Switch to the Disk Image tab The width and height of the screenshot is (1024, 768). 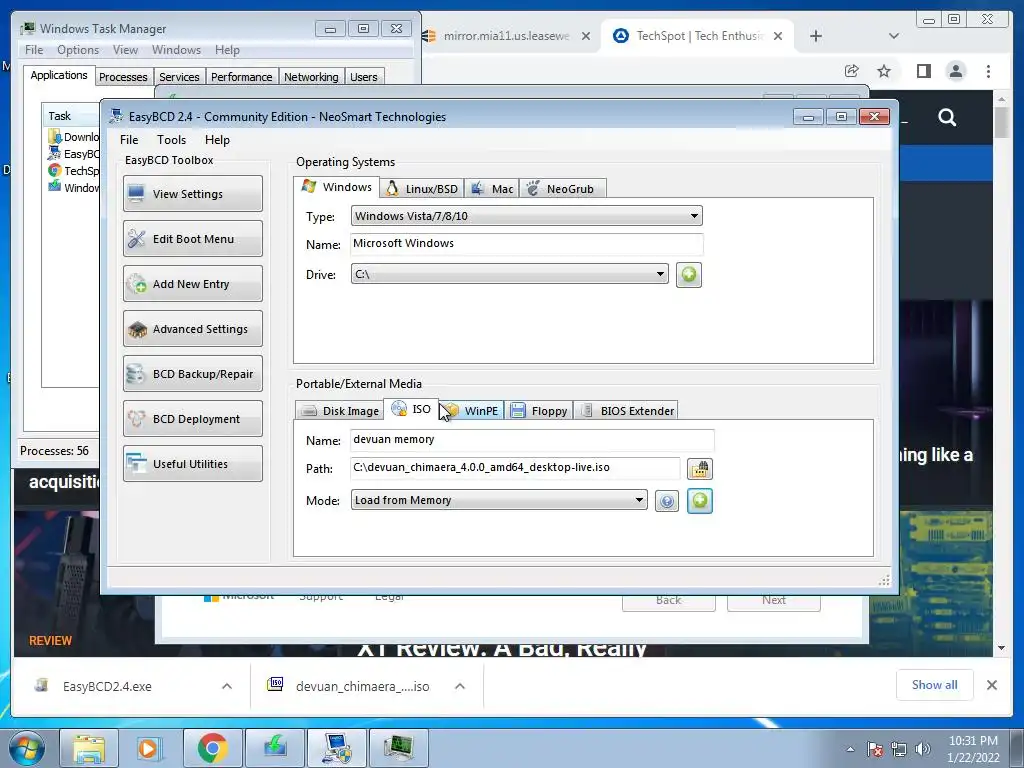[x=340, y=411]
